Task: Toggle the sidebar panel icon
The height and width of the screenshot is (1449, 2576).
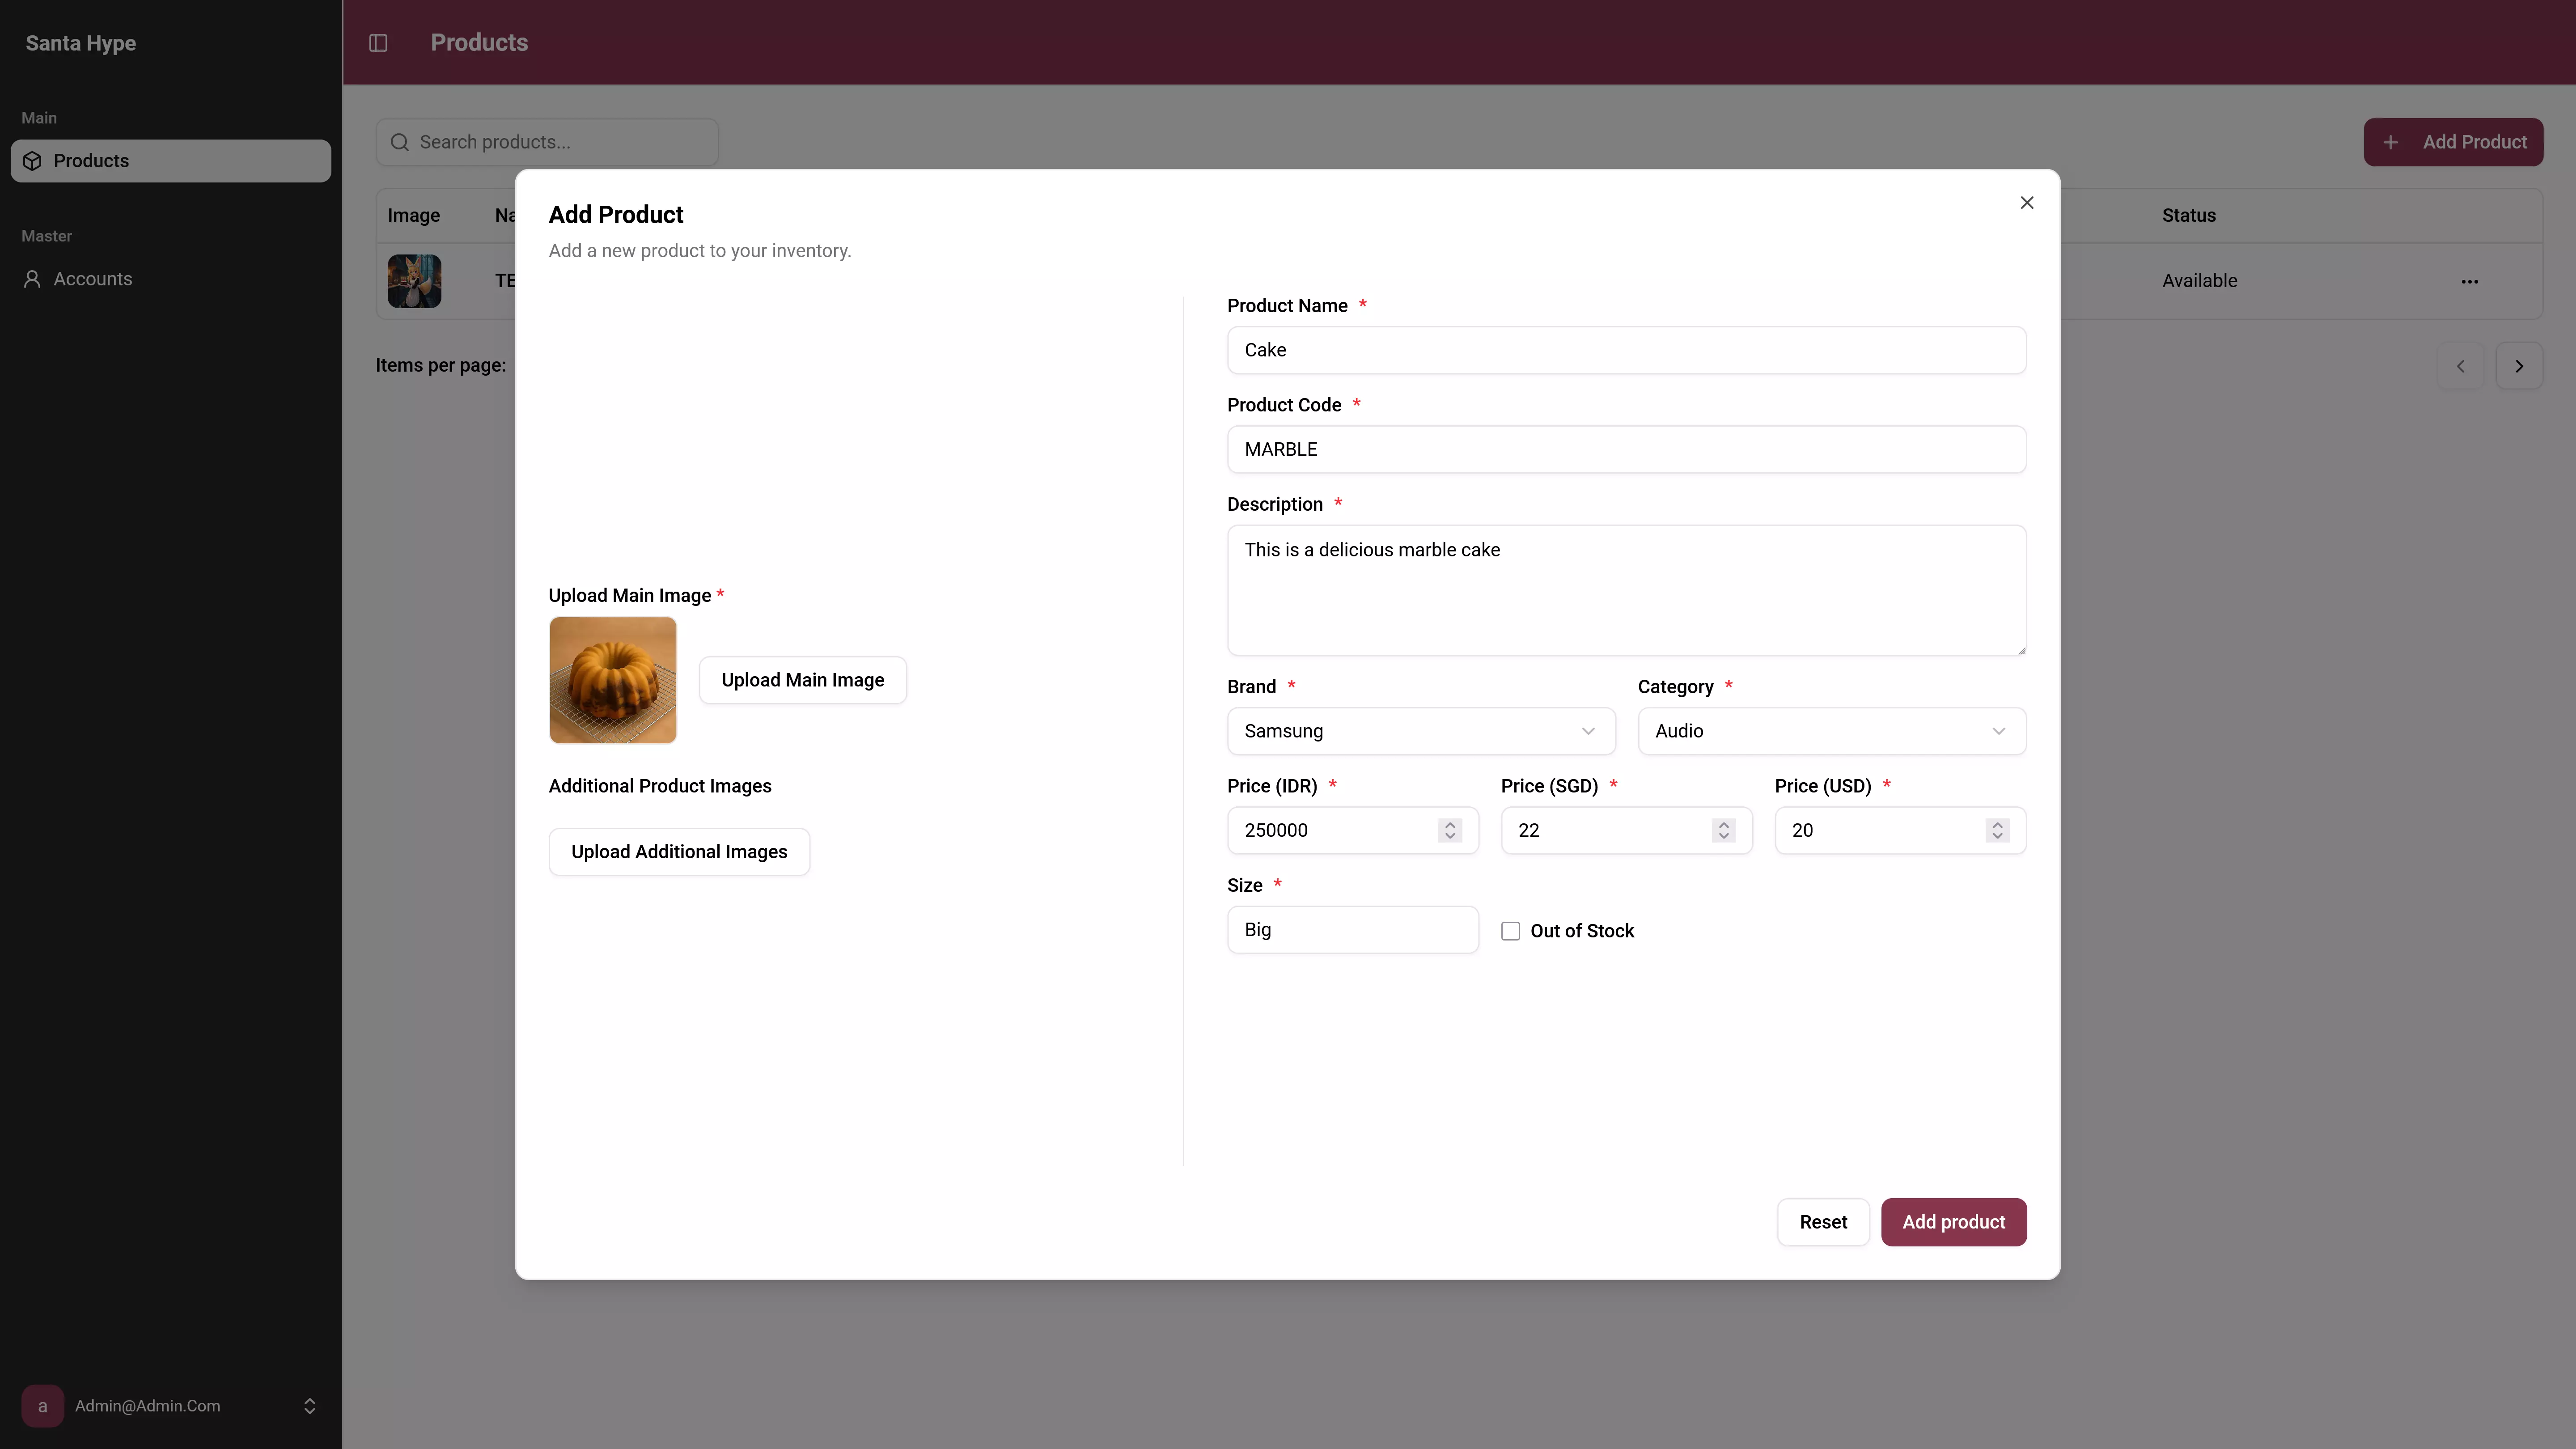Action: tap(378, 43)
